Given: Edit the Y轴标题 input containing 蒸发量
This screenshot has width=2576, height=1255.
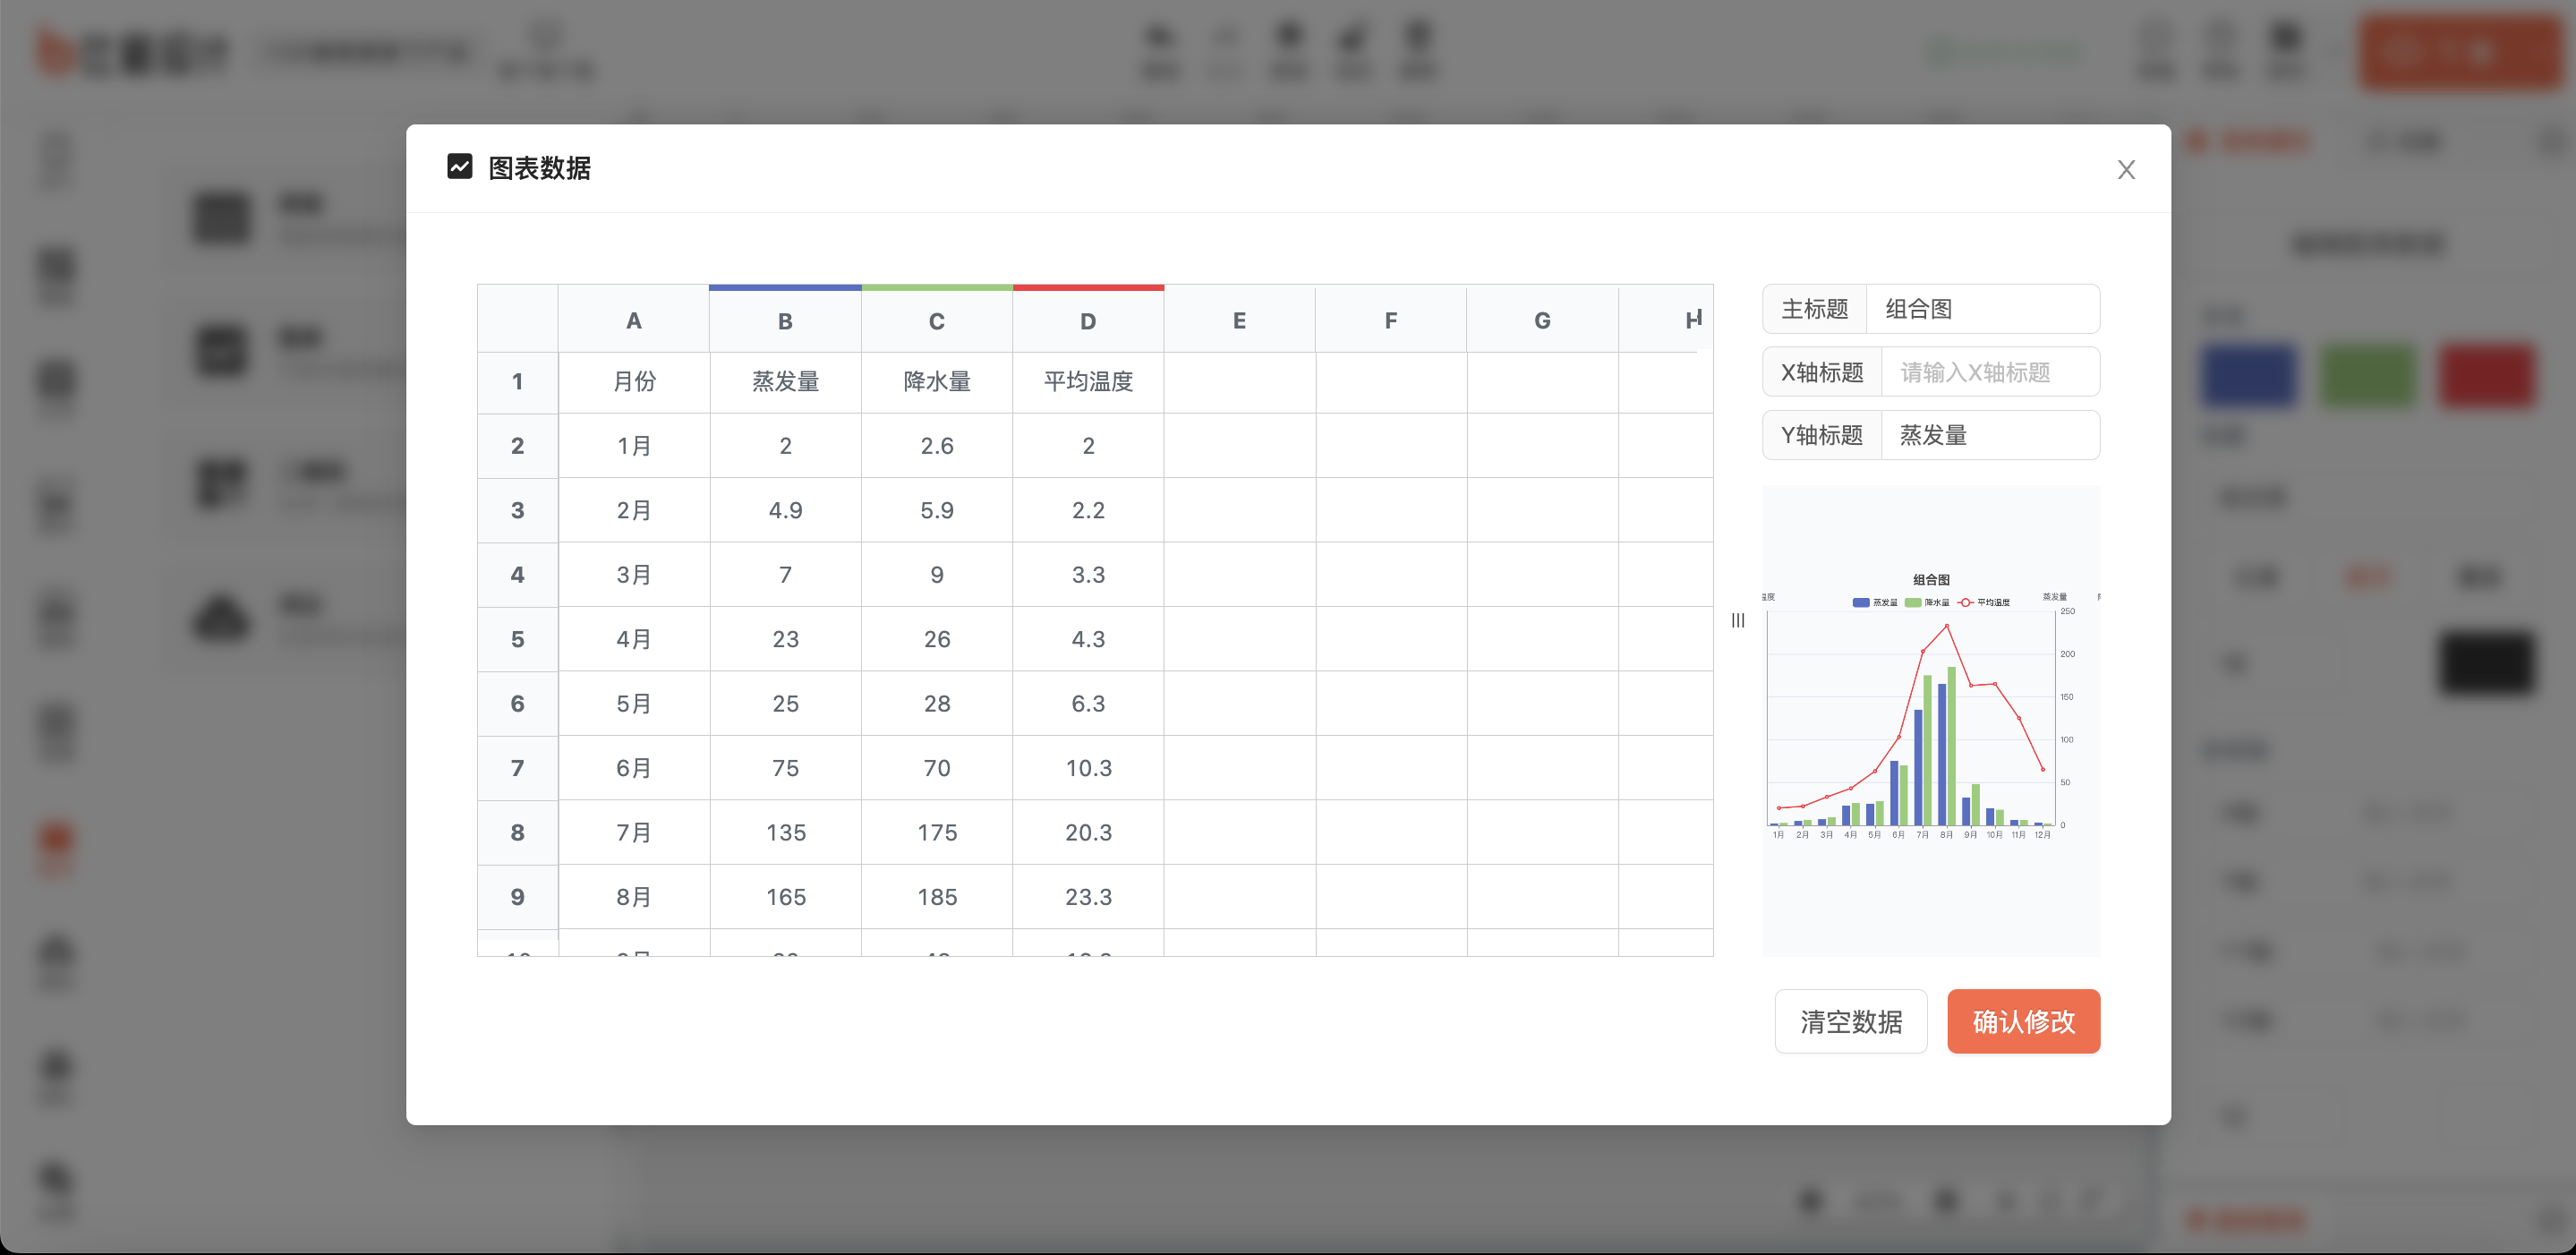Looking at the screenshot, I should pos(1989,435).
